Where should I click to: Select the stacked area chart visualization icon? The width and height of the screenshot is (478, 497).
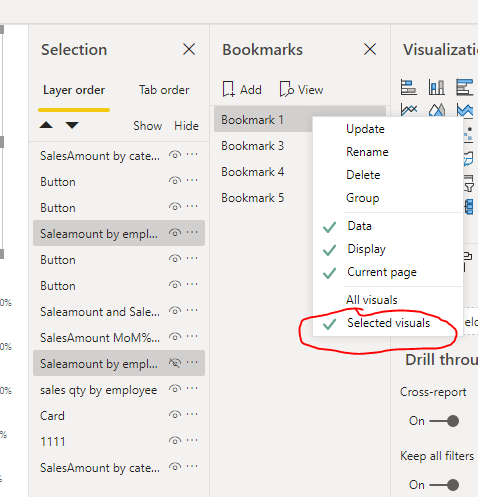coord(465,109)
